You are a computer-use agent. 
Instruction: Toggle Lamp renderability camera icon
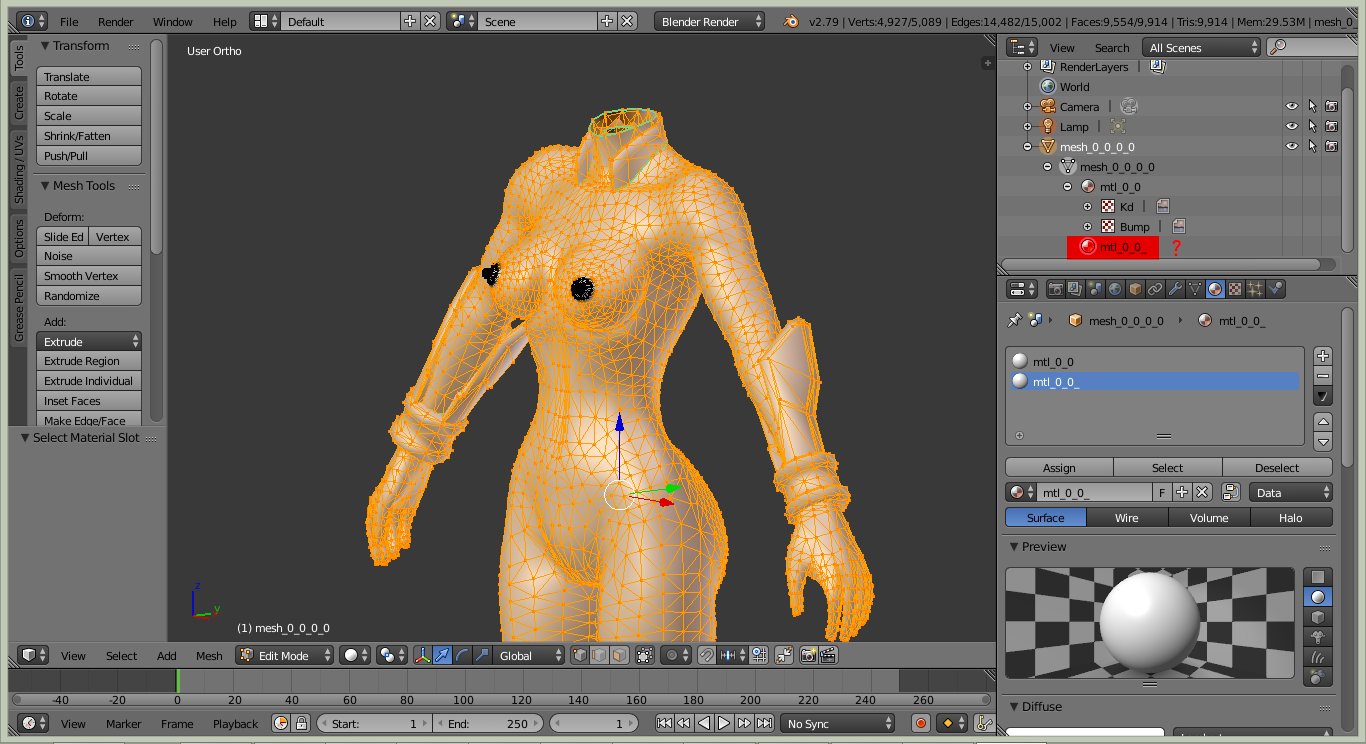(x=1331, y=126)
